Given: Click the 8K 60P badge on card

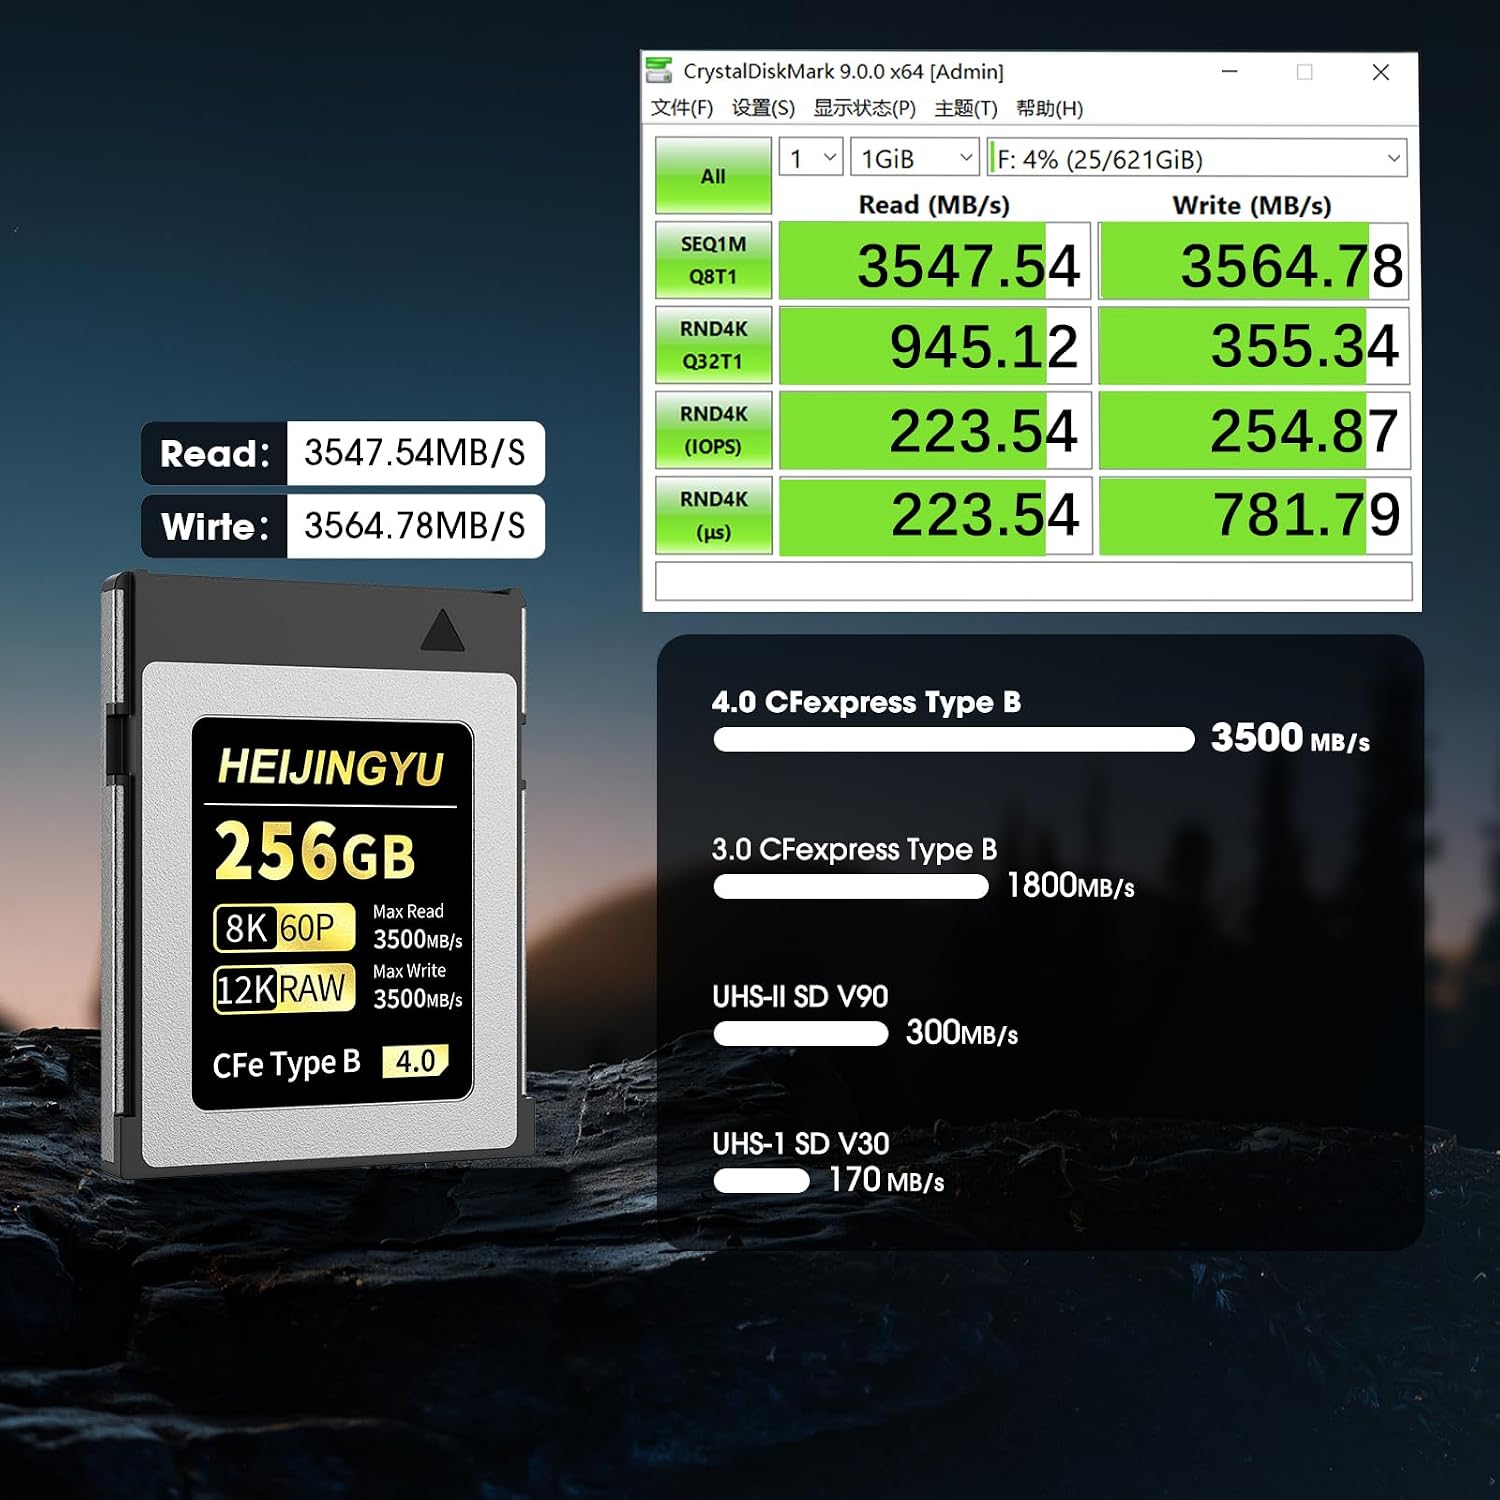Looking at the screenshot, I should coord(284,928).
